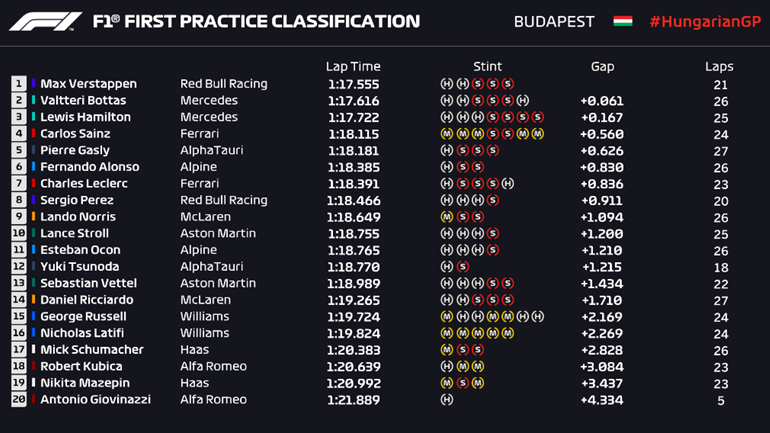The width and height of the screenshot is (770, 433).
Task: Click the Hungarian flag icon
Action: pos(622,21)
